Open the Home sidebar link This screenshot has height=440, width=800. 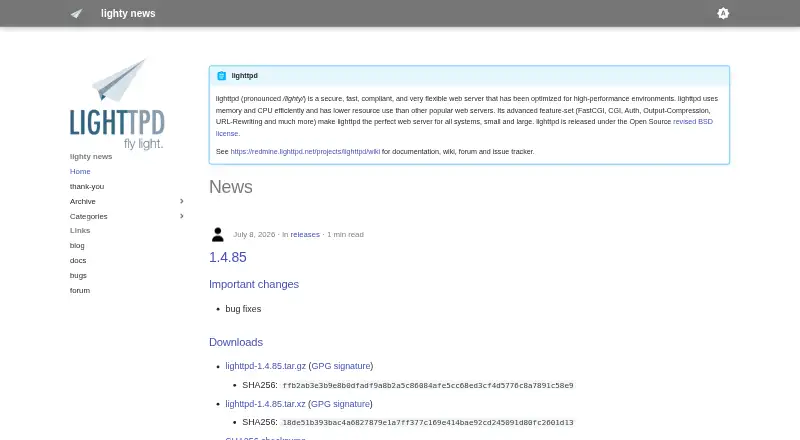coord(80,172)
